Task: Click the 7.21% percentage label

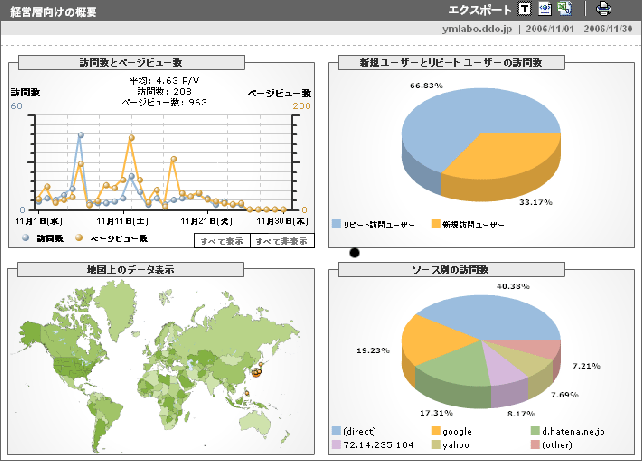Action: [586, 366]
